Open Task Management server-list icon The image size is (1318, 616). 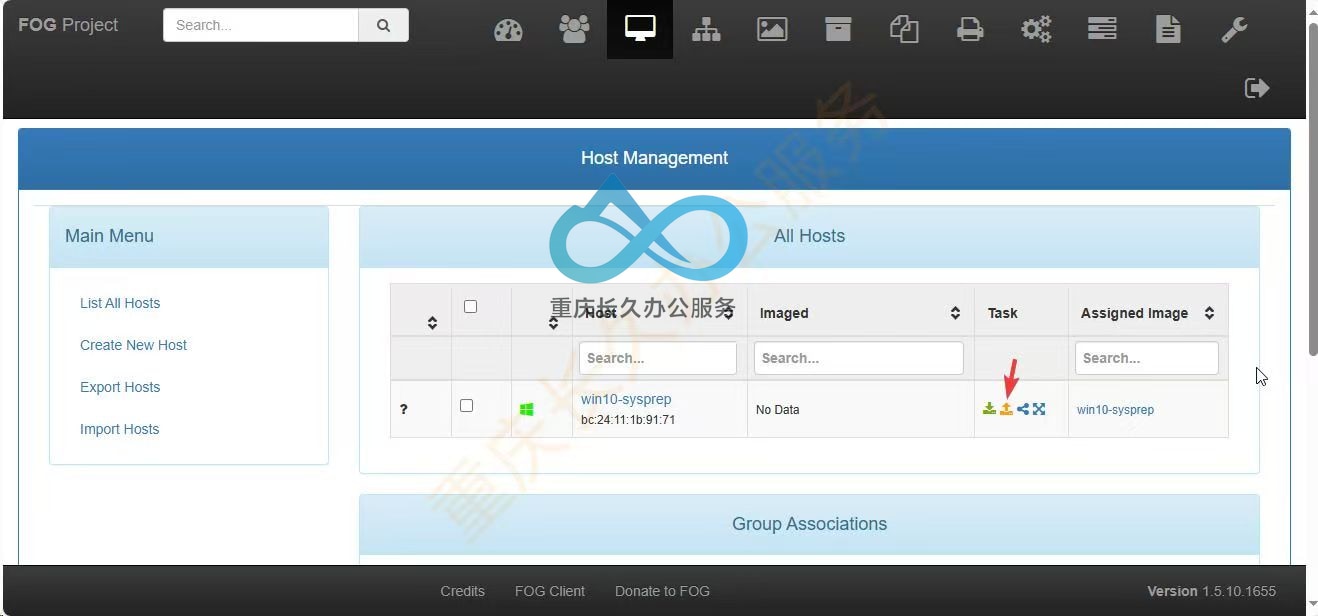(1102, 29)
